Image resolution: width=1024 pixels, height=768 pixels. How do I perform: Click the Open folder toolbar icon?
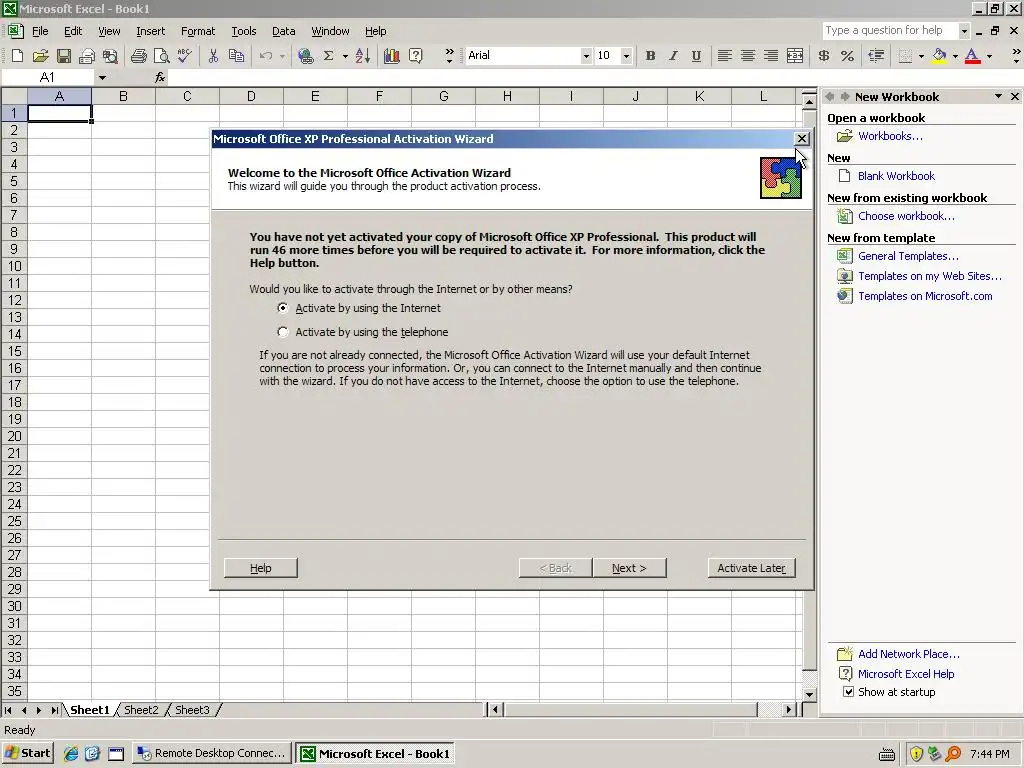[40, 56]
